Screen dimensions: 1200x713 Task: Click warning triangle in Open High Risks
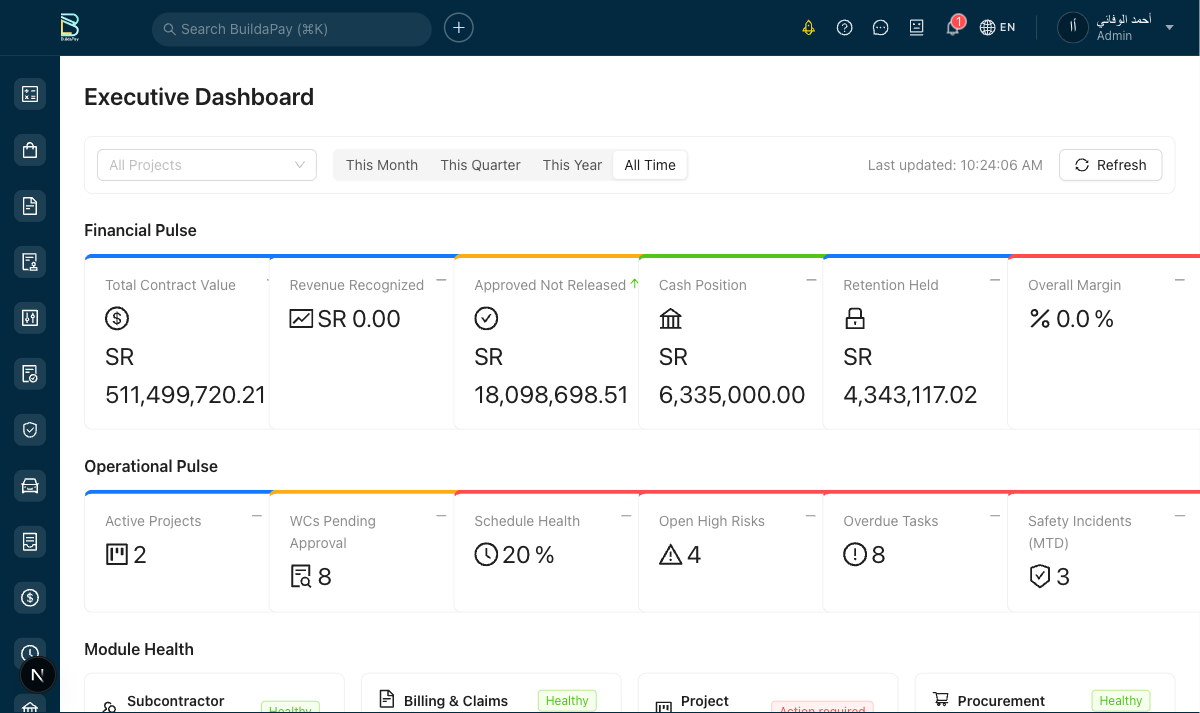671,554
